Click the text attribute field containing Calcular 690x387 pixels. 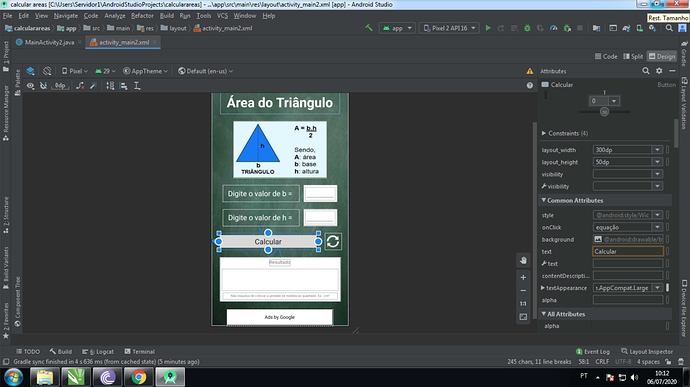[628, 251]
